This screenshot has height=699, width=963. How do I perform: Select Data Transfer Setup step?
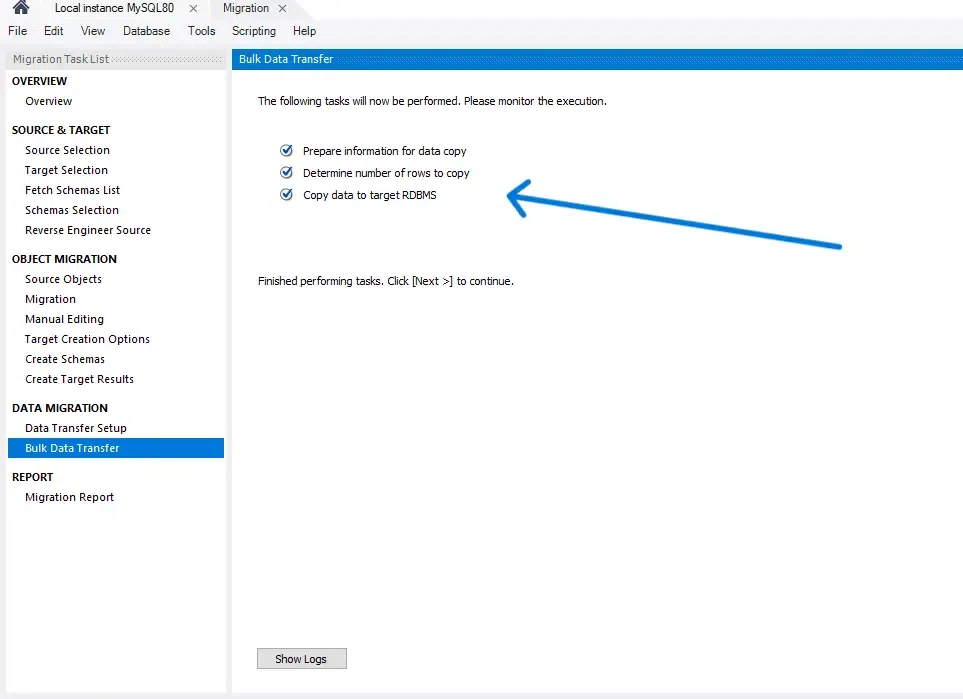click(x=76, y=428)
